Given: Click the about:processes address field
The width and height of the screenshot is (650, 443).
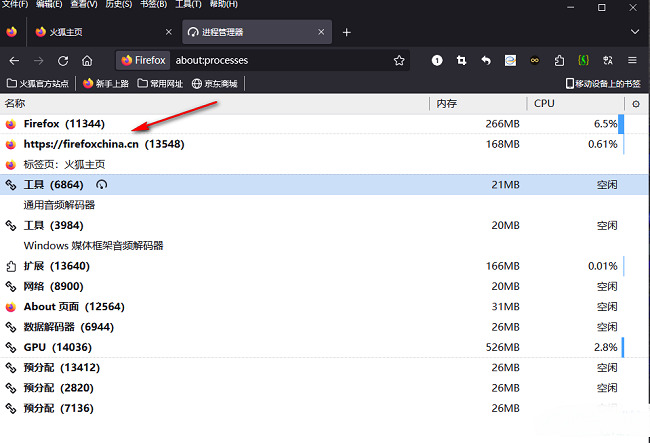Looking at the screenshot, I should click(x=282, y=61).
